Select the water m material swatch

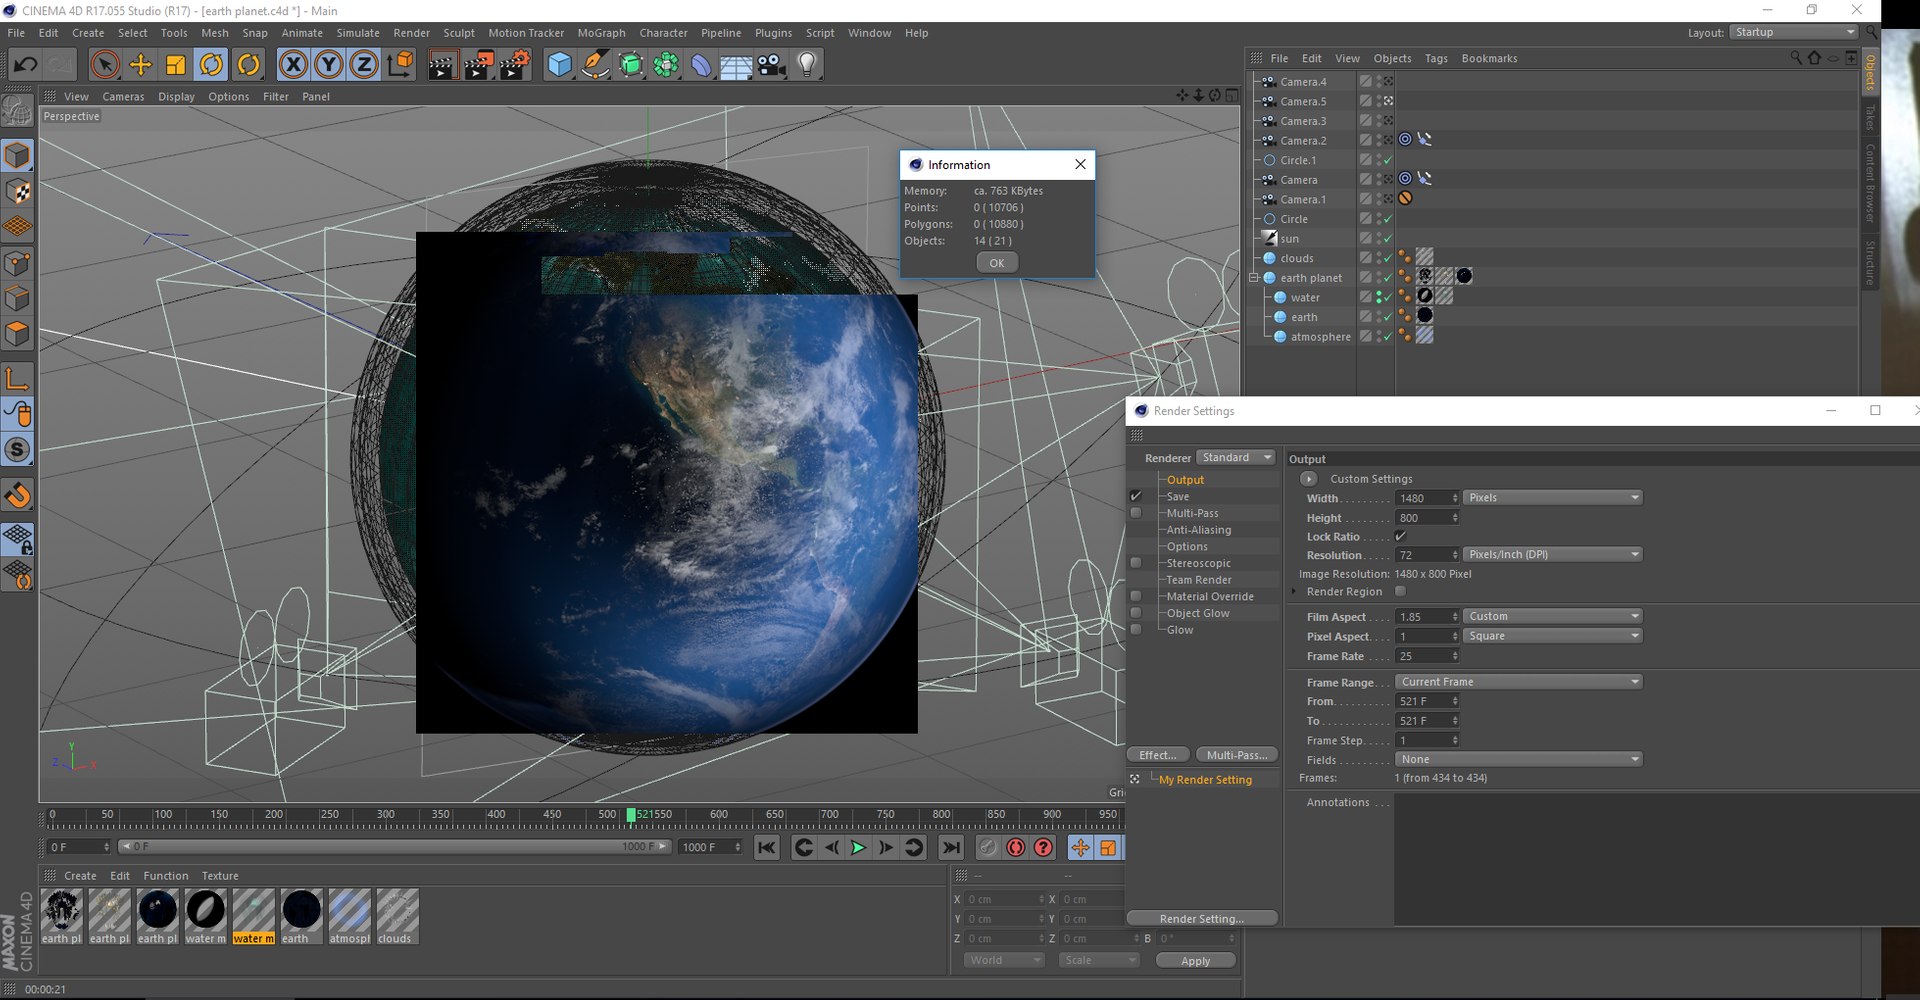click(254, 916)
